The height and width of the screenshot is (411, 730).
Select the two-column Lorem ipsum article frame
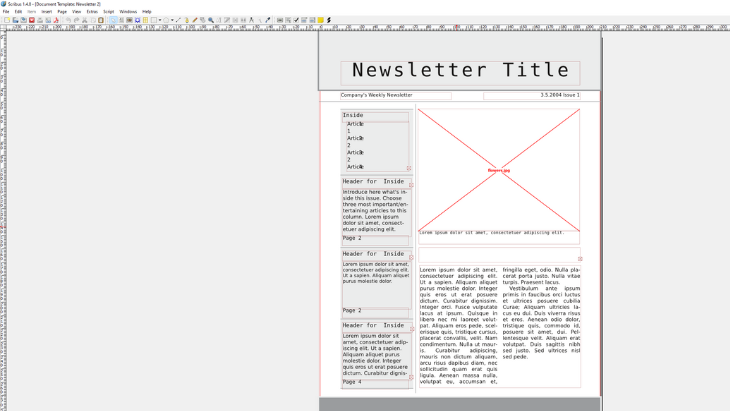(x=500, y=326)
